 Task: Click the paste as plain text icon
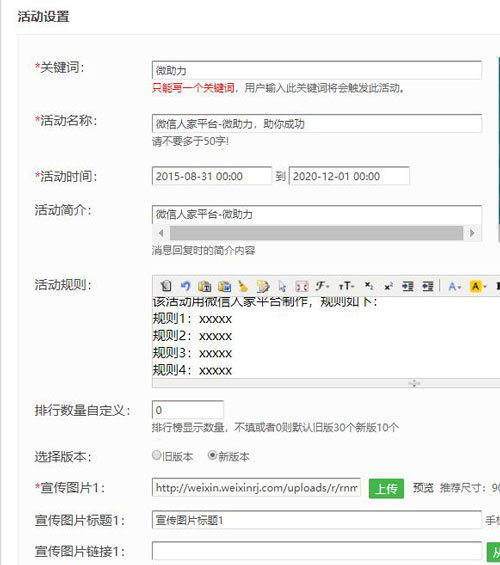pos(205,286)
